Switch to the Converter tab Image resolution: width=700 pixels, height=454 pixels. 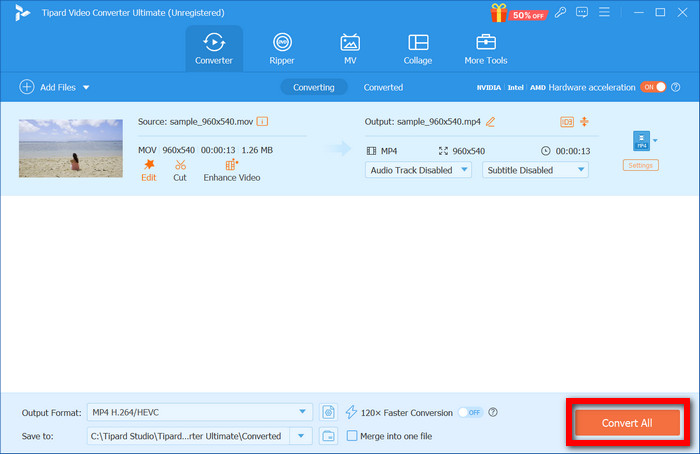[x=214, y=49]
